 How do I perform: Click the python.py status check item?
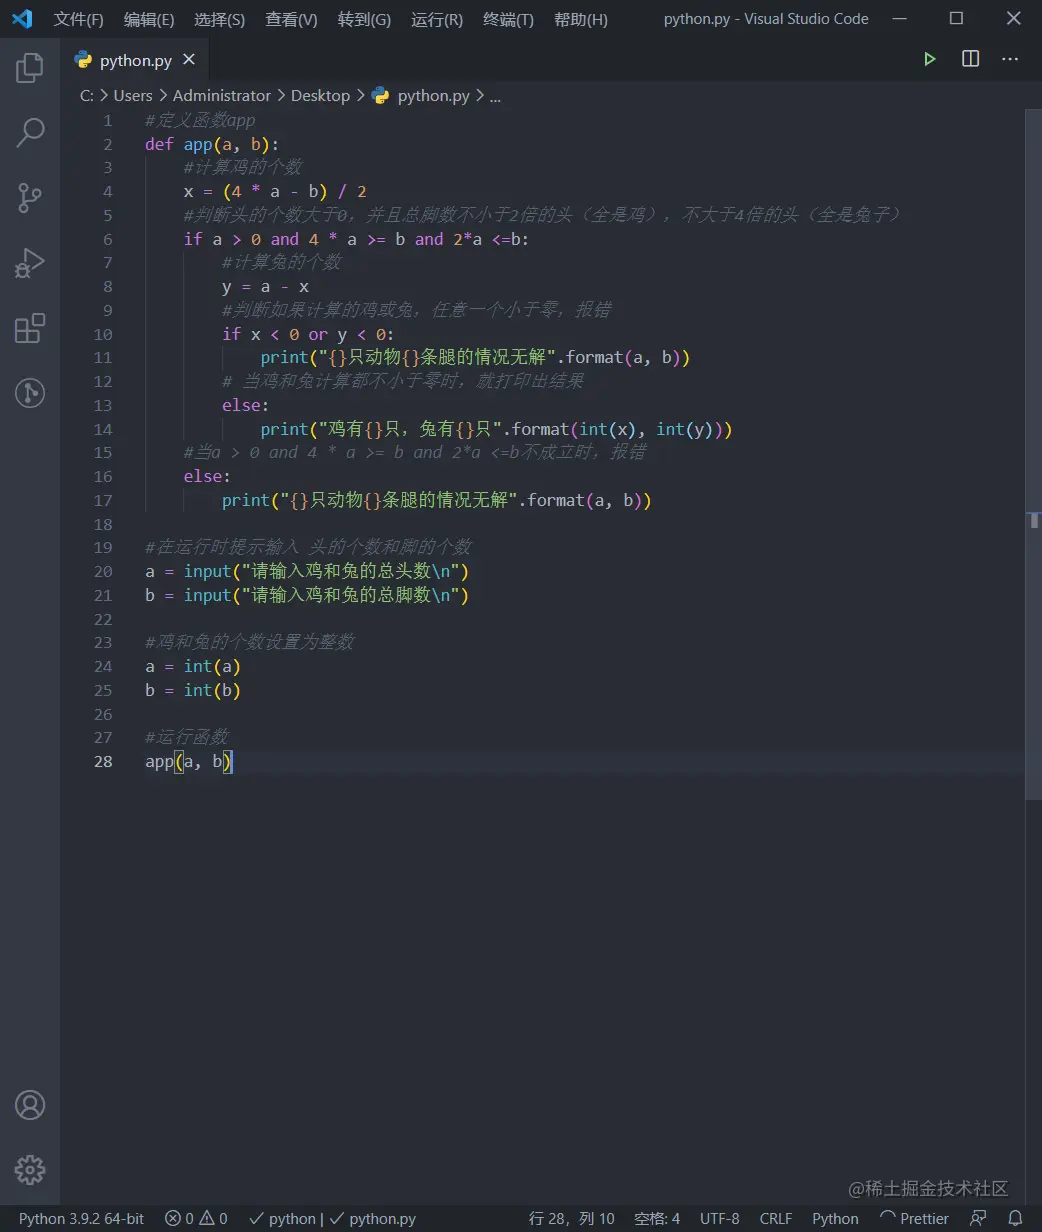point(373,1218)
